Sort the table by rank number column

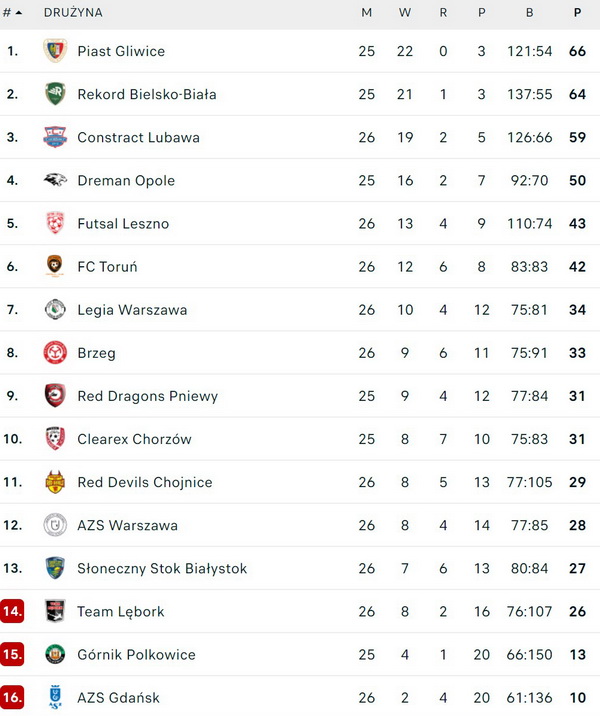click(x=12, y=13)
